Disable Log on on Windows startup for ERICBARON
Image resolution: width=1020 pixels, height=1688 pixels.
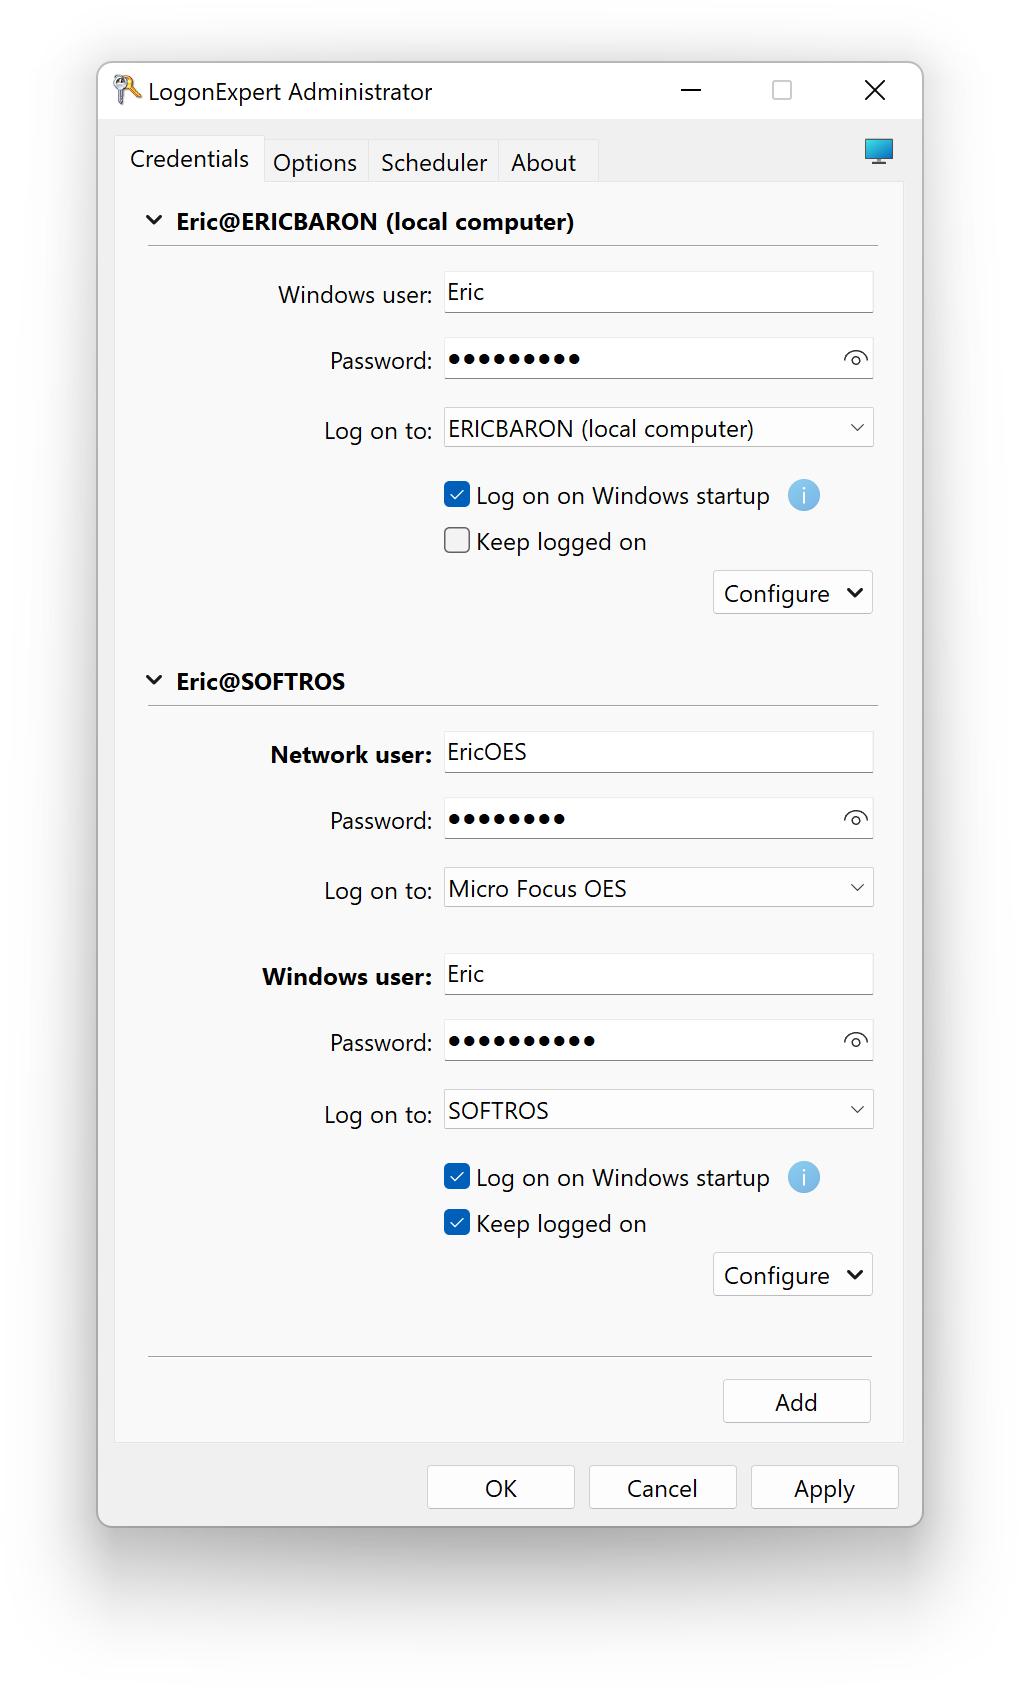pos(457,494)
